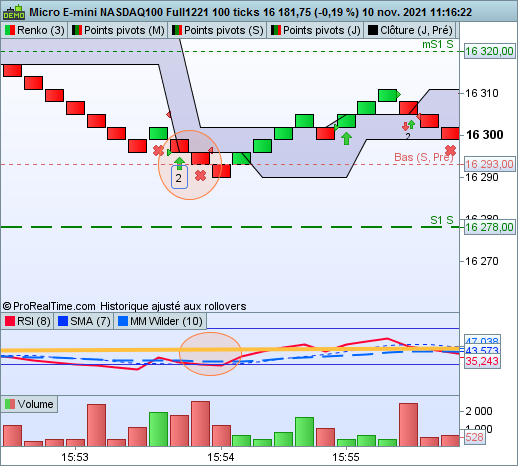The height and width of the screenshot is (466, 518).
Task: Click the Bas (S, Pré) line label
Action: pos(423,157)
